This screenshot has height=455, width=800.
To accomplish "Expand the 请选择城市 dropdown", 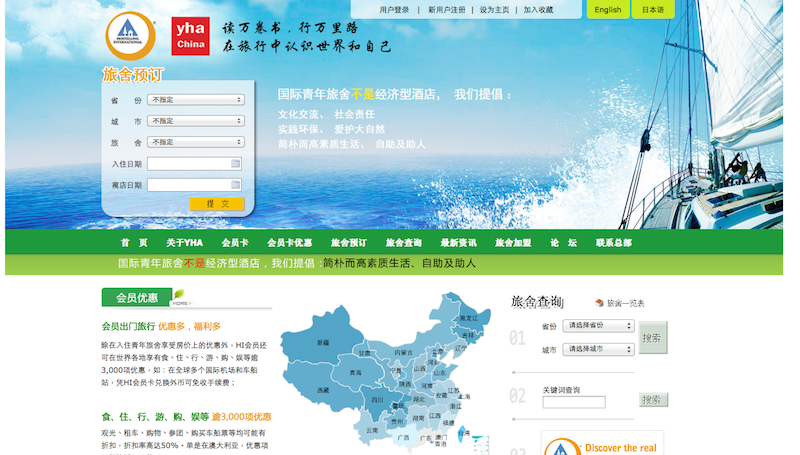I will tap(598, 349).
